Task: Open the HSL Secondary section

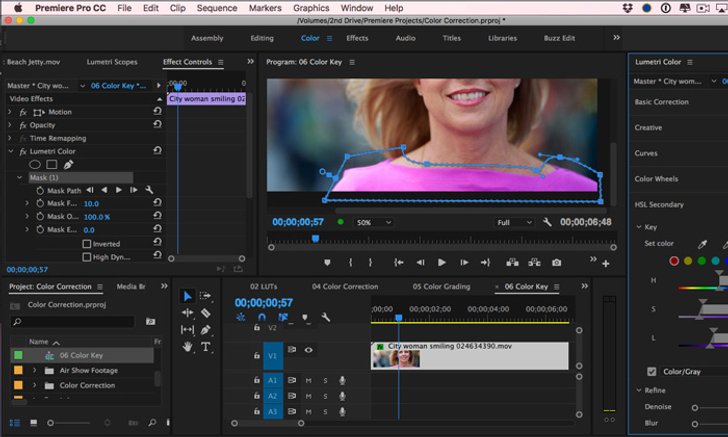Action: [x=659, y=204]
